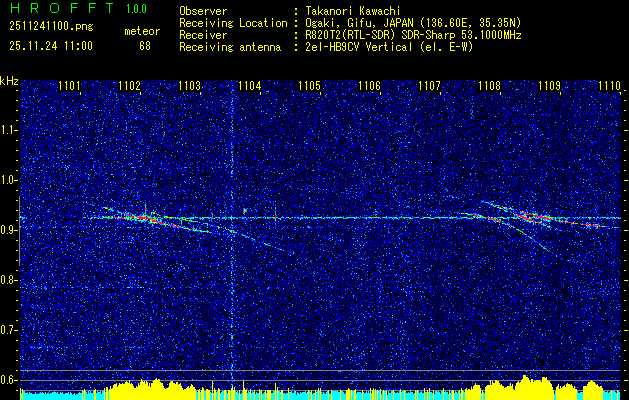This screenshot has width=629, height=400.
Task: Click the 1106 time axis marker
Action: click(x=369, y=85)
